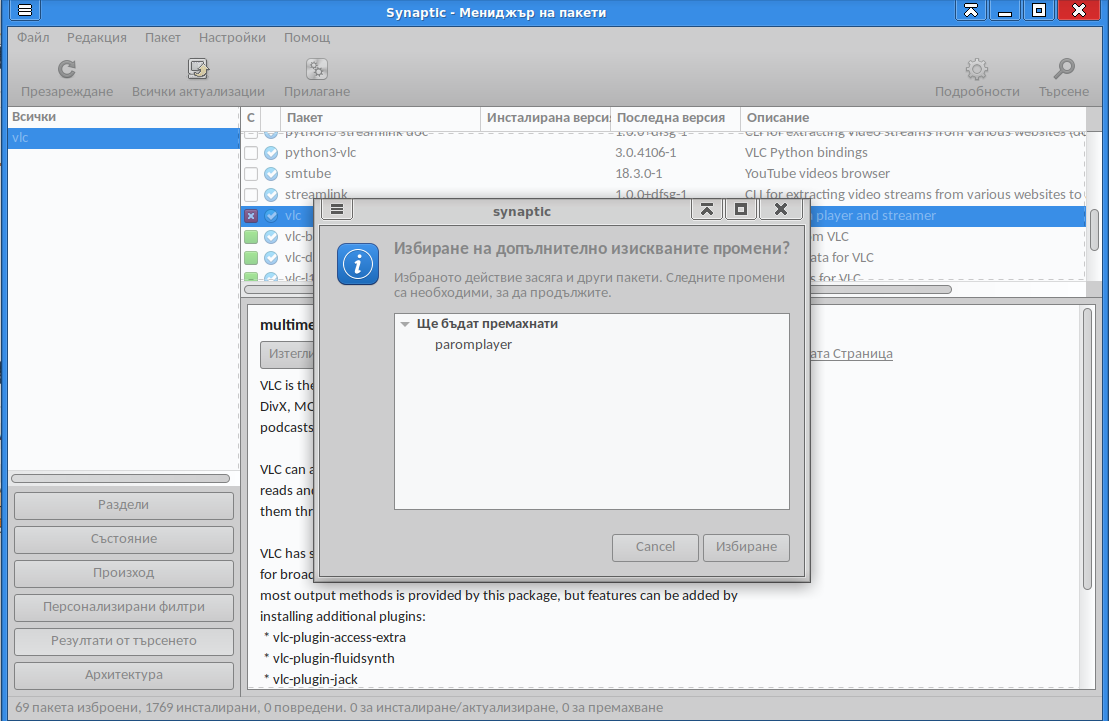Collapse the 'Ще бъдат премахнати' tree section
Viewport: 1109px width, 721px height.
pos(405,324)
